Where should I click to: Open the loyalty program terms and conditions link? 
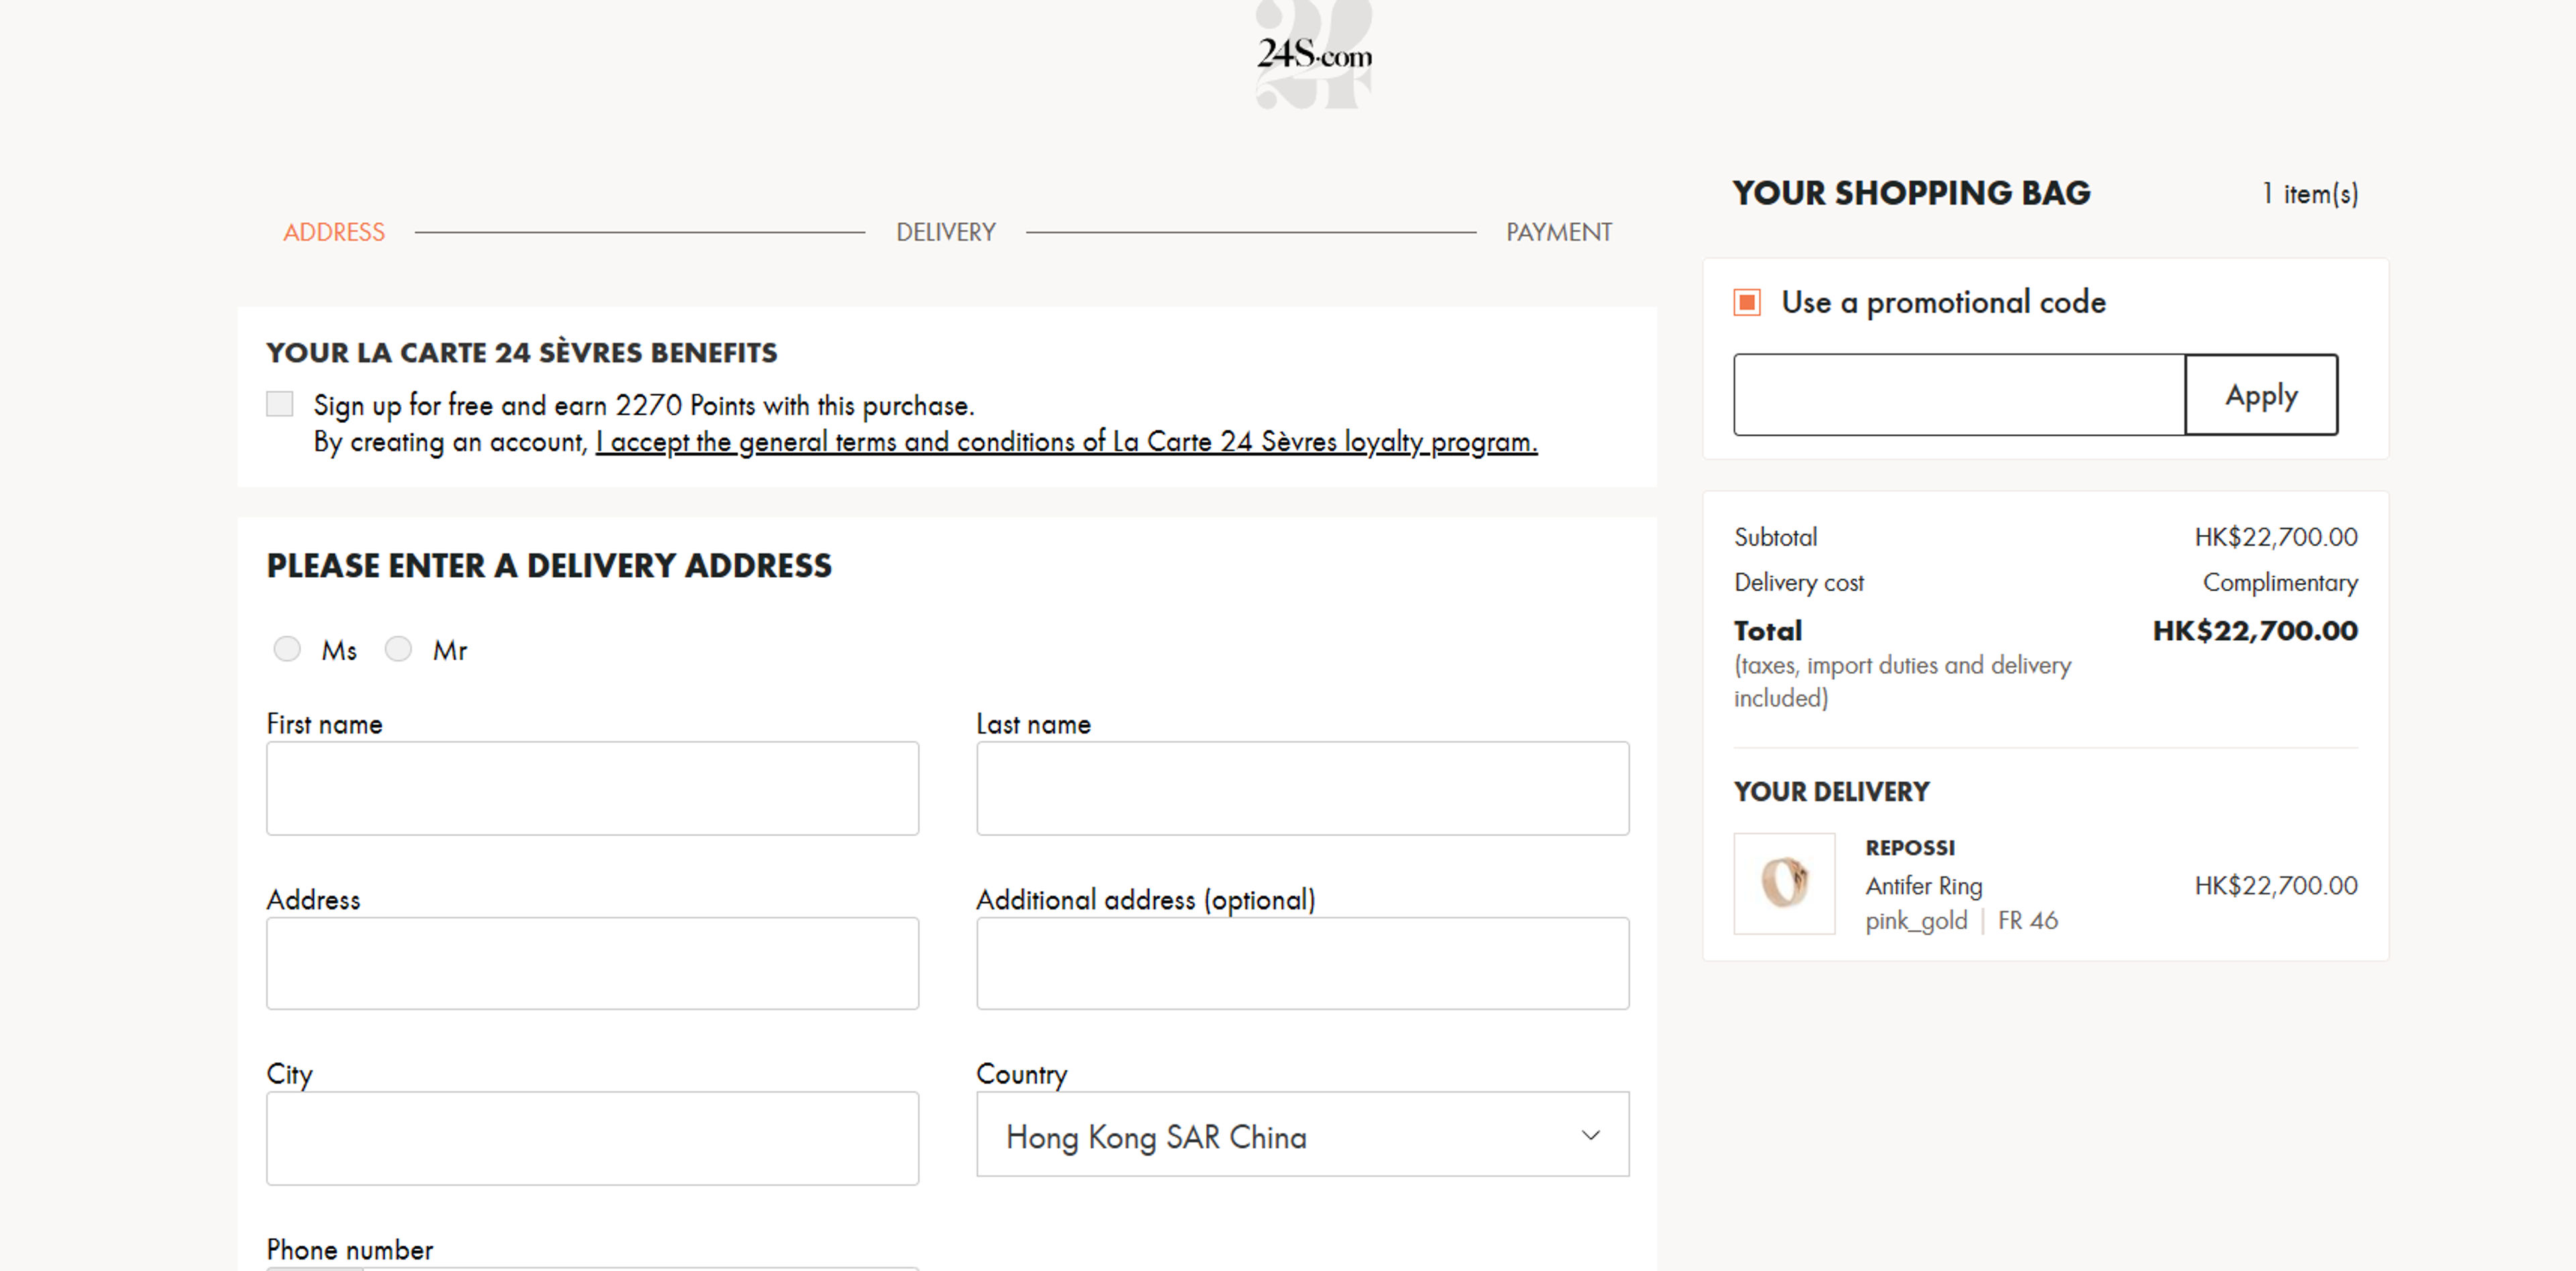pos(1066,442)
